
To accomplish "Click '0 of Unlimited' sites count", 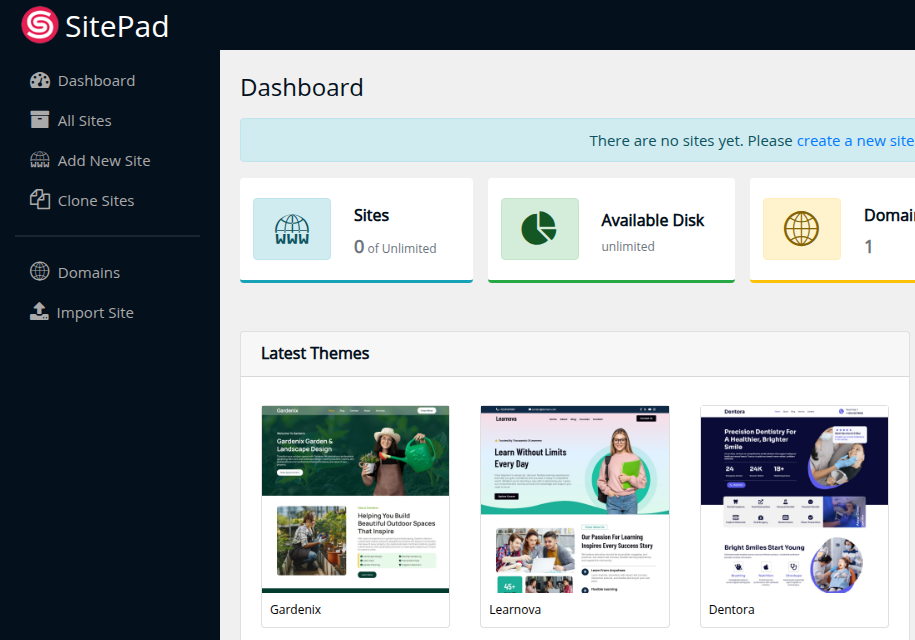I will point(395,247).
